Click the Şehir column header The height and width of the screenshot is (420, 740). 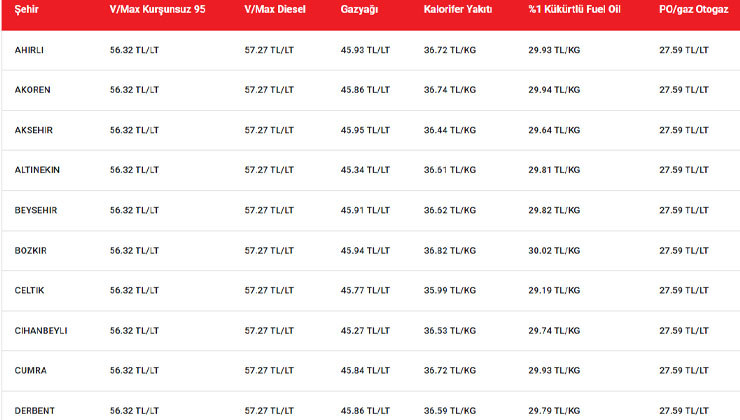click(28, 8)
